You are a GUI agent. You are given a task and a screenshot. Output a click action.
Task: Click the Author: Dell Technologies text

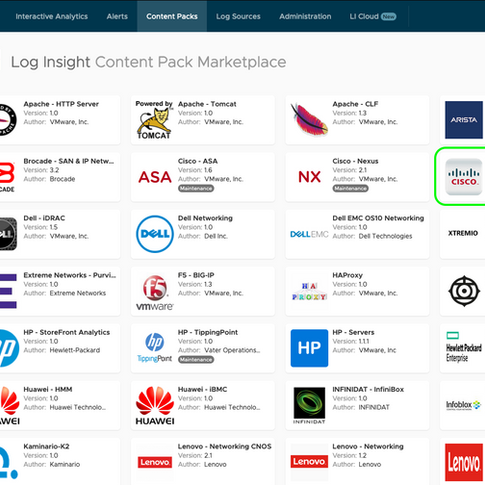coord(372,236)
